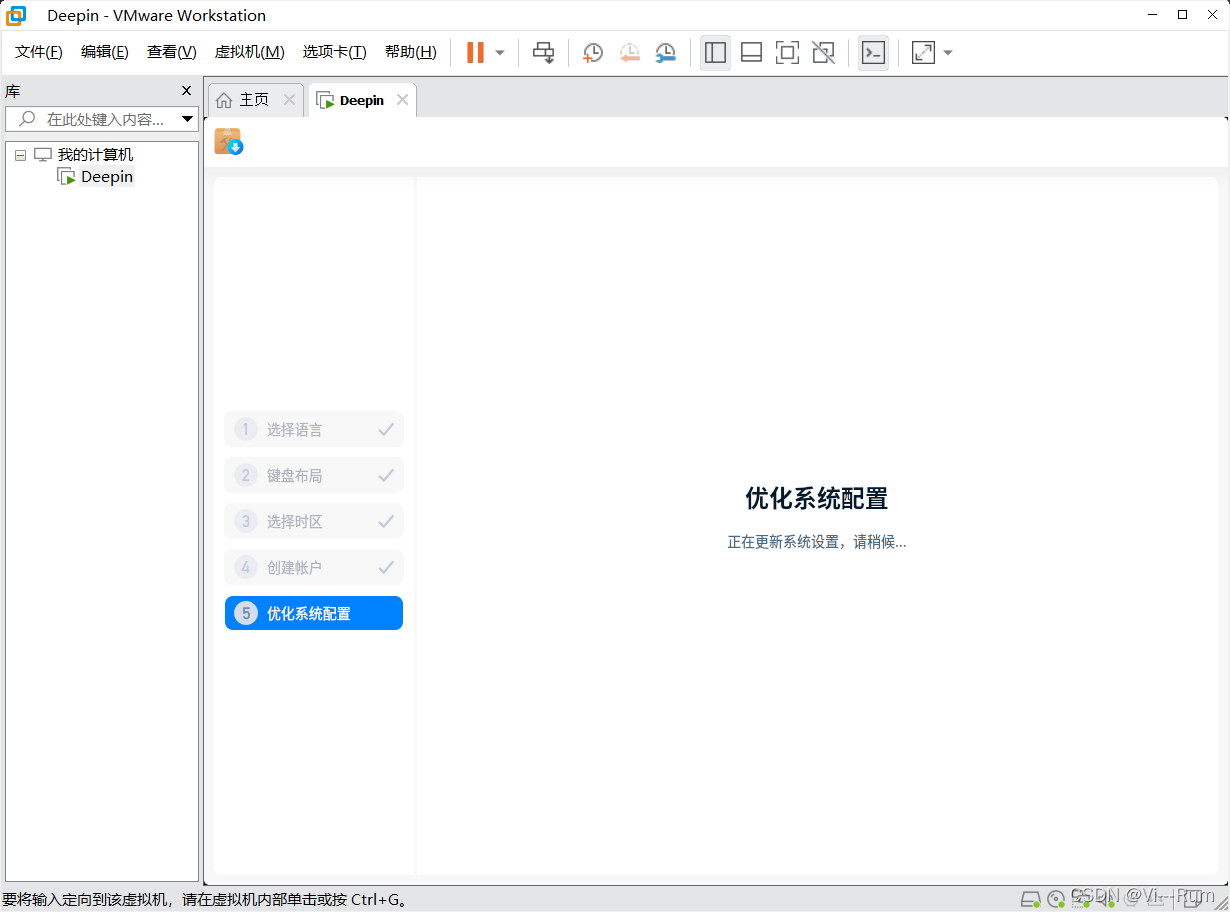The image size is (1230, 912).
Task: Take a snapshot of the virtual machine
Action: [593, 53]
